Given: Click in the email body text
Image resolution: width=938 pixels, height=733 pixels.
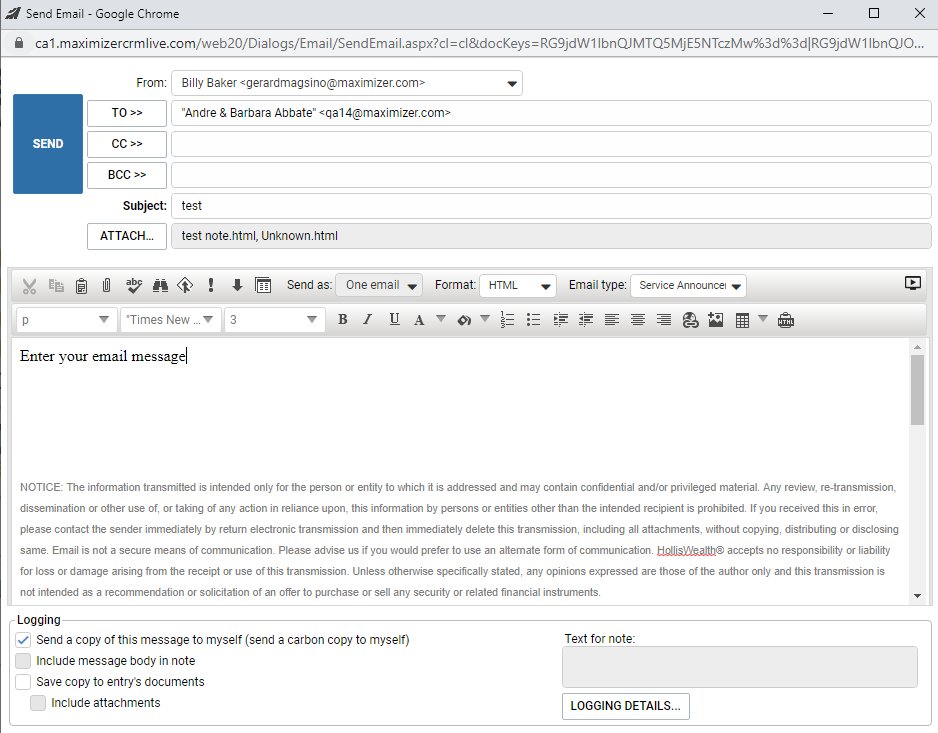Looking at the screenshot, I should (103, 356).
